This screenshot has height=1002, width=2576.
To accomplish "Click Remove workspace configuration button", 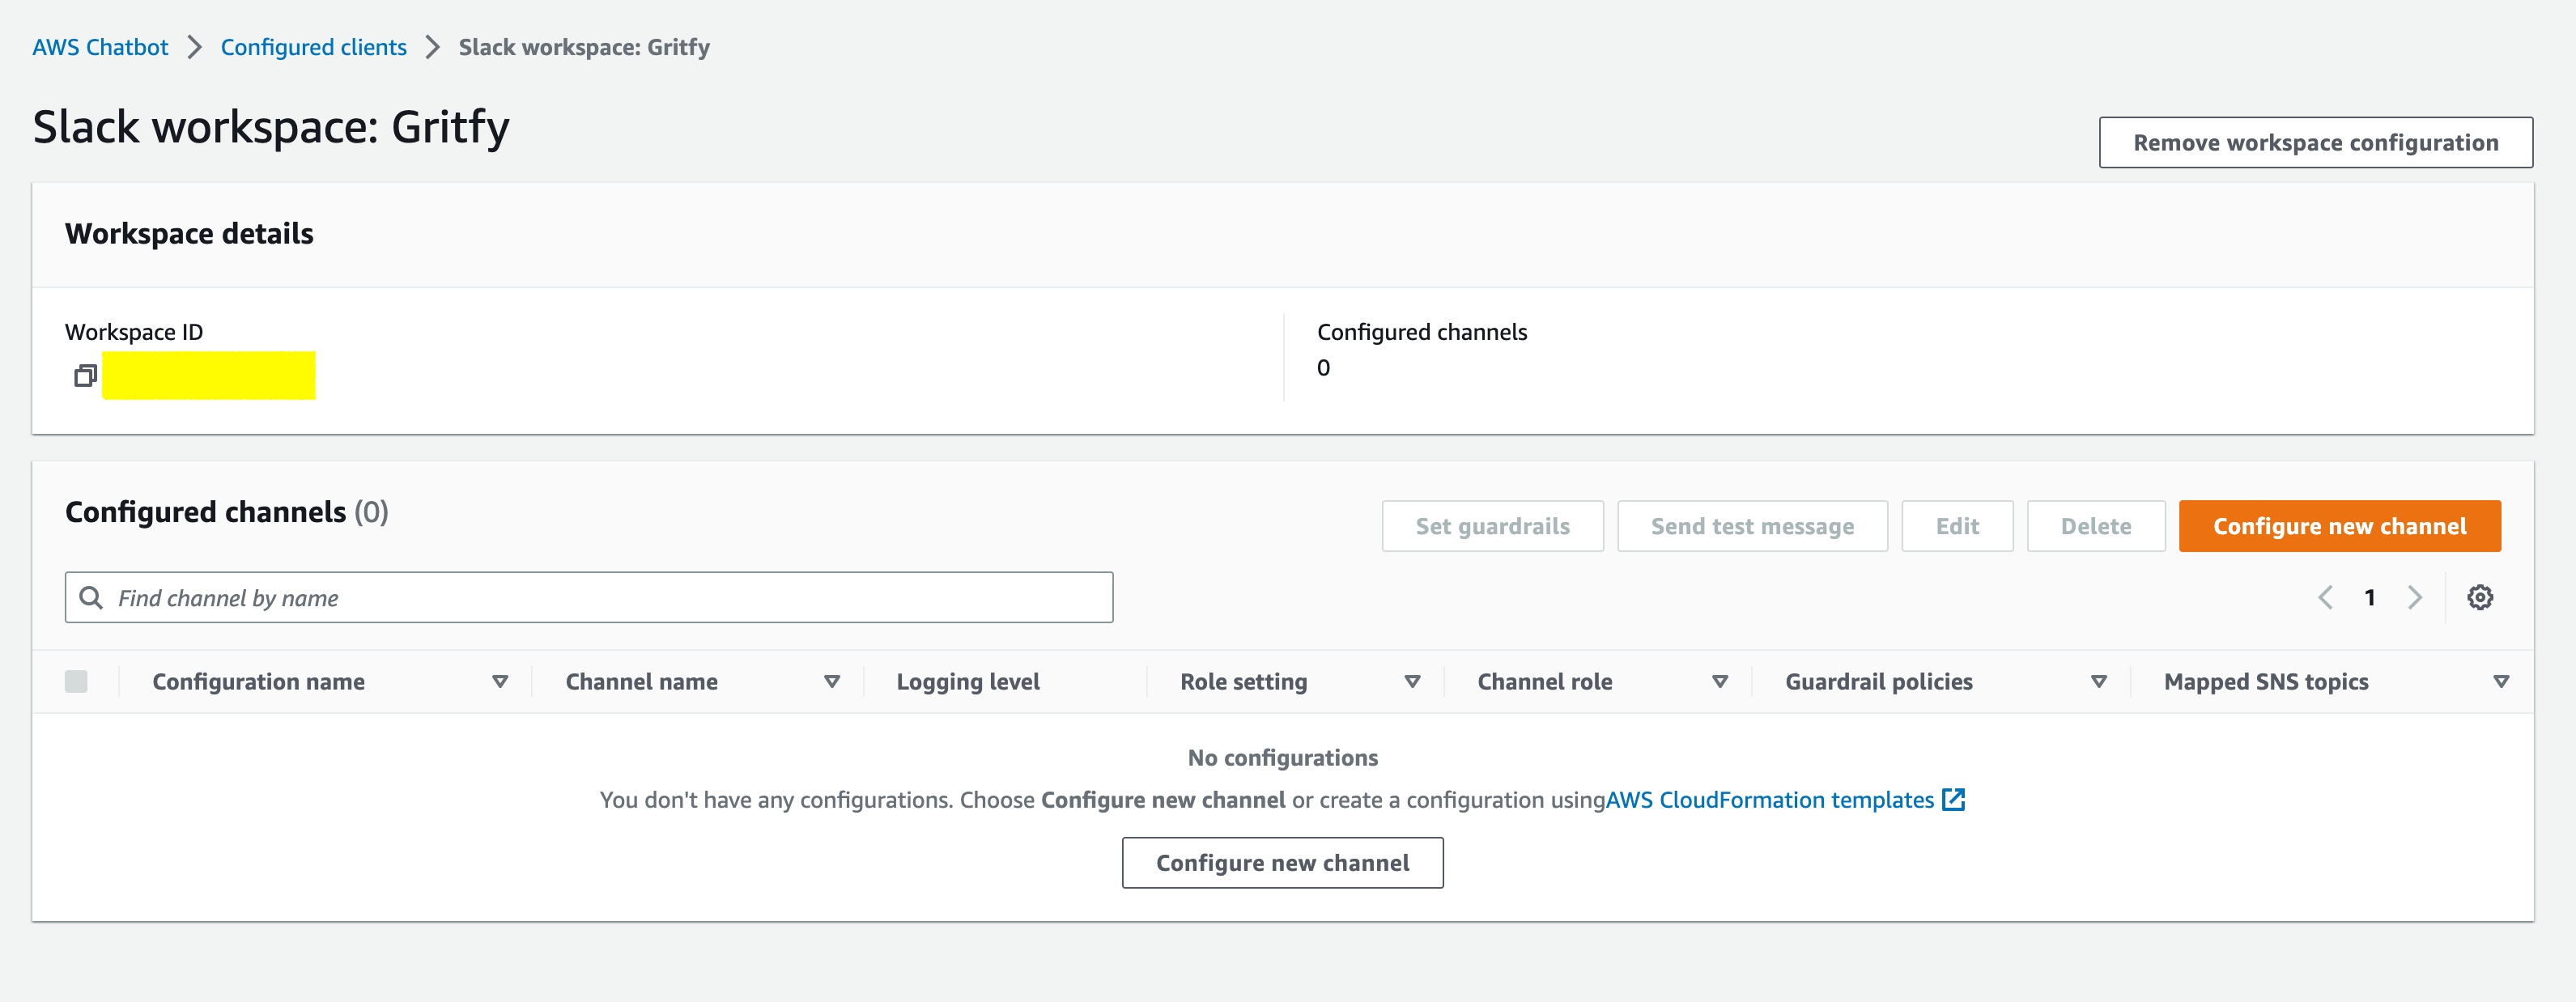I will (x=2315, y=142).
